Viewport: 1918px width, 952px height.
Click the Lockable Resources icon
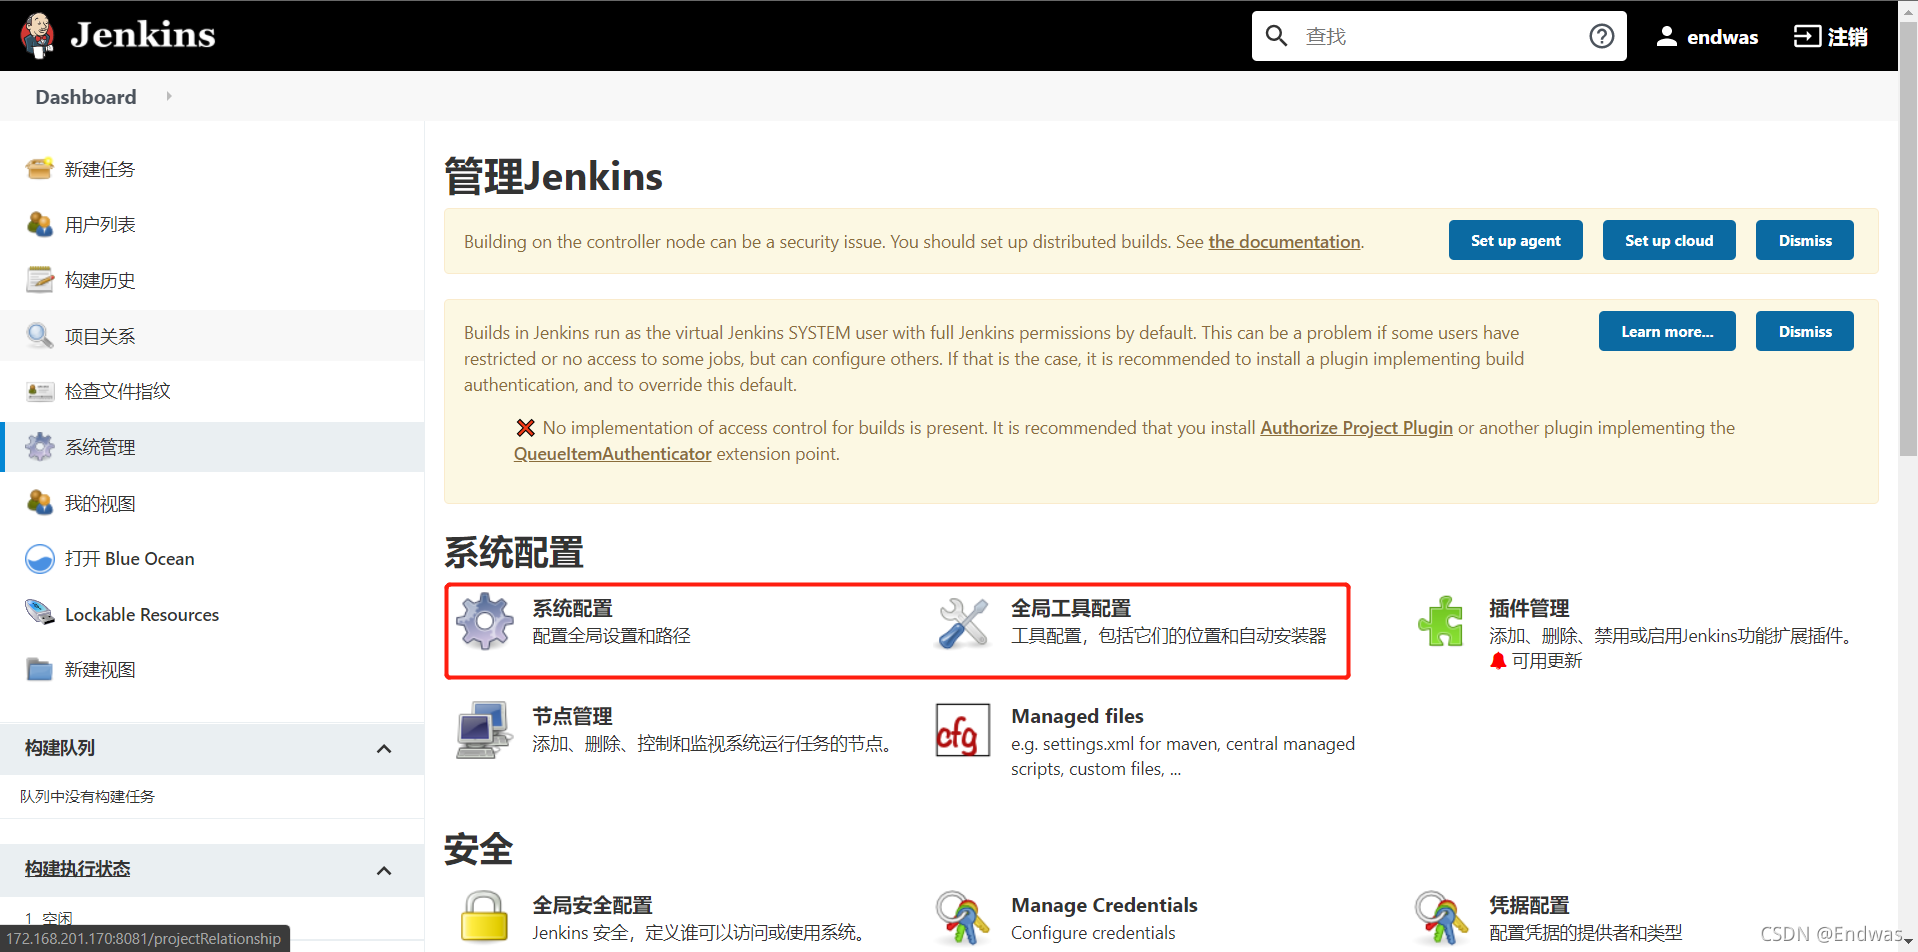(x=40, y=611)
